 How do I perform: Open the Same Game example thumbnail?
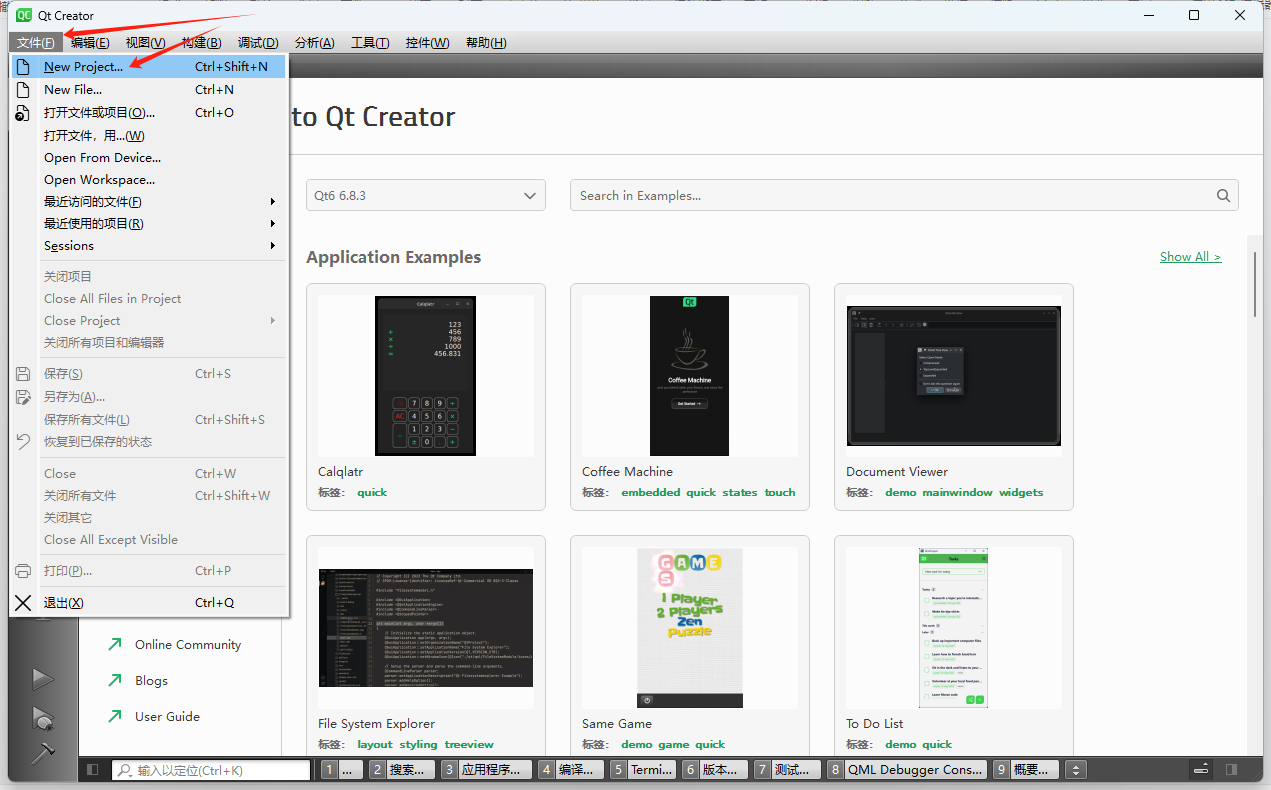[689, 627]
